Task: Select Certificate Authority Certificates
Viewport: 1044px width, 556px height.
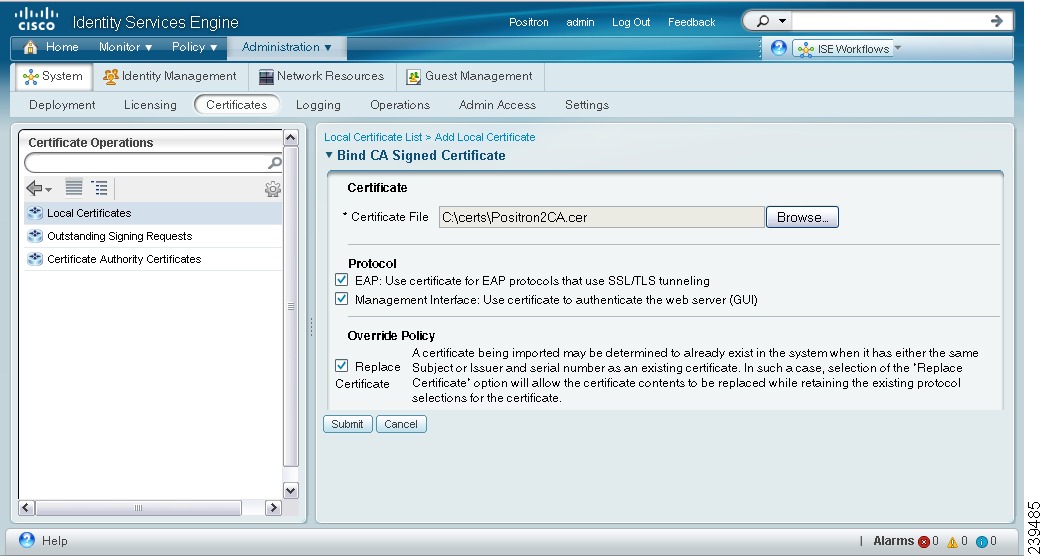Action: (x=153, y=259)
